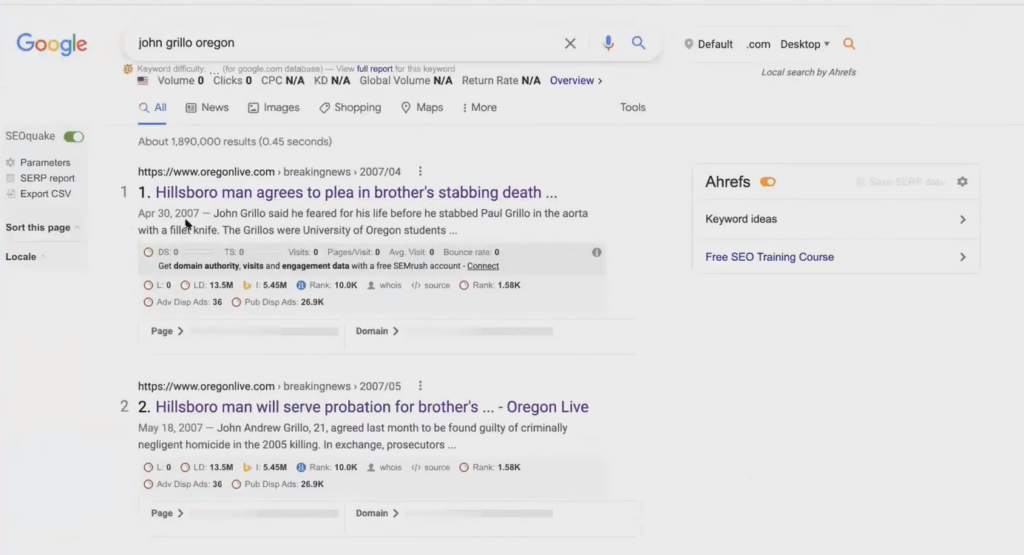Click the orange Ahrefs local search magnifier
Image resolution: width=1024 pixels, height=555 pixels.
tap(849, 44)
